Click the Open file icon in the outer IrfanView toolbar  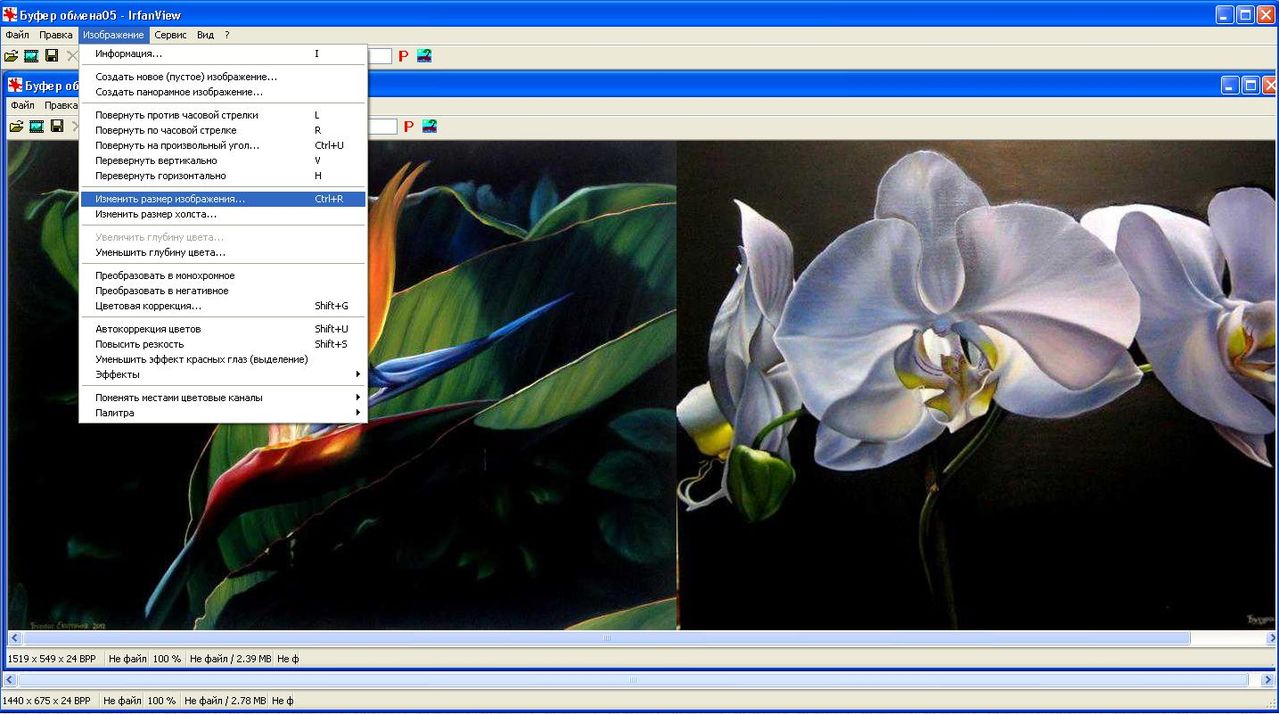[11, 56]
